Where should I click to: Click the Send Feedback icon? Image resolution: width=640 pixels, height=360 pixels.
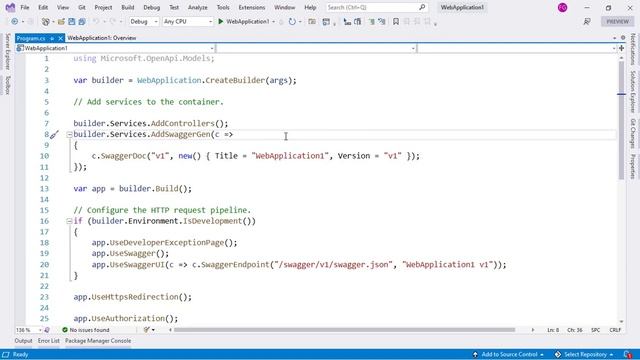pos(587,22)
